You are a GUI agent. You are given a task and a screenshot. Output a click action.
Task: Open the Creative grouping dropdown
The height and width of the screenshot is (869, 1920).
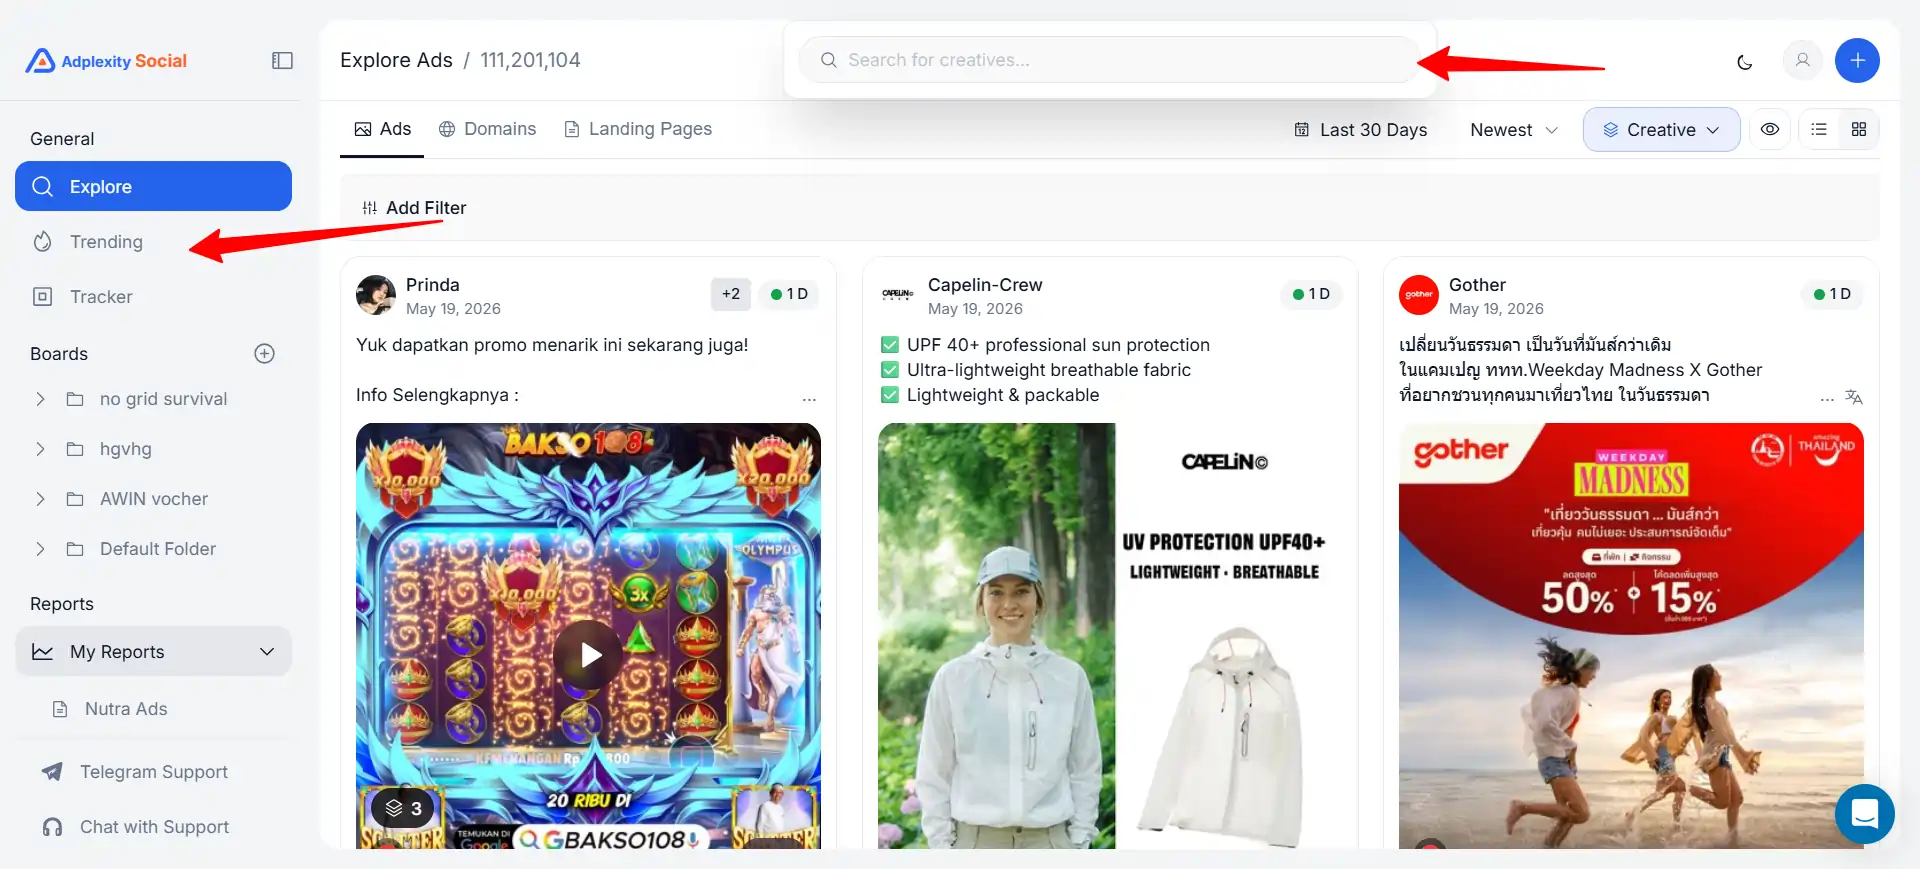click(x=1661, y=130)
